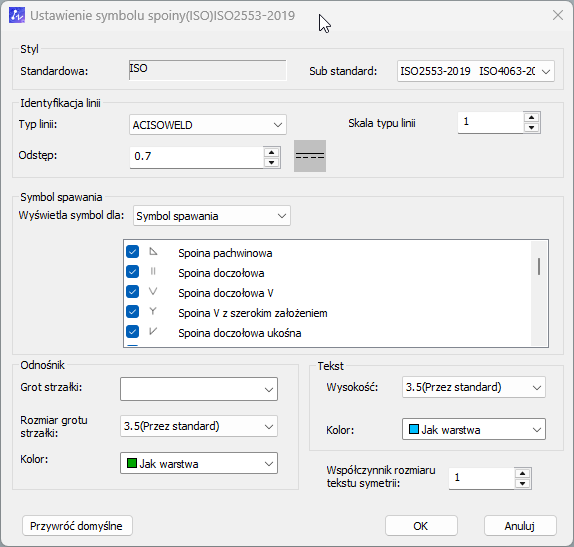Open the Grot strzałki dropdown
The image size is (574, 547).
[199, 389]
